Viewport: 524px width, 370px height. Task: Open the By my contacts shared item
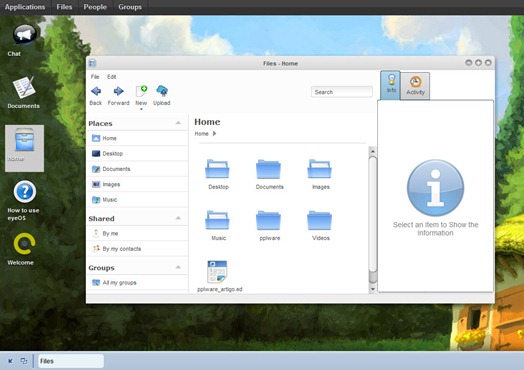click(x=137, y=249)
